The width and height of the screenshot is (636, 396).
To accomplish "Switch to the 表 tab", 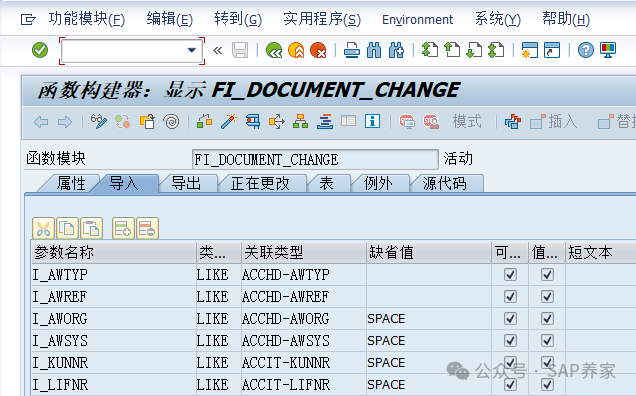I will point(327,183).
